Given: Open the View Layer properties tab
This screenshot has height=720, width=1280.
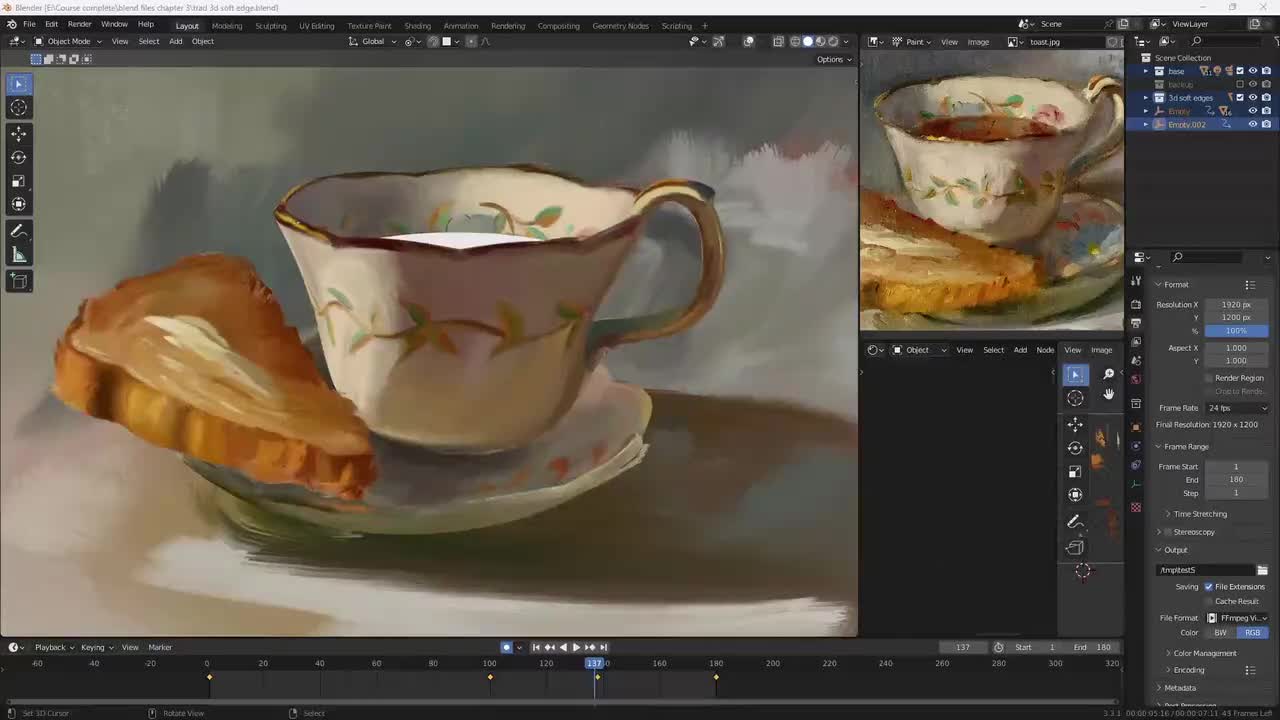Looking at the screenshot, I should pos(1135,342).
